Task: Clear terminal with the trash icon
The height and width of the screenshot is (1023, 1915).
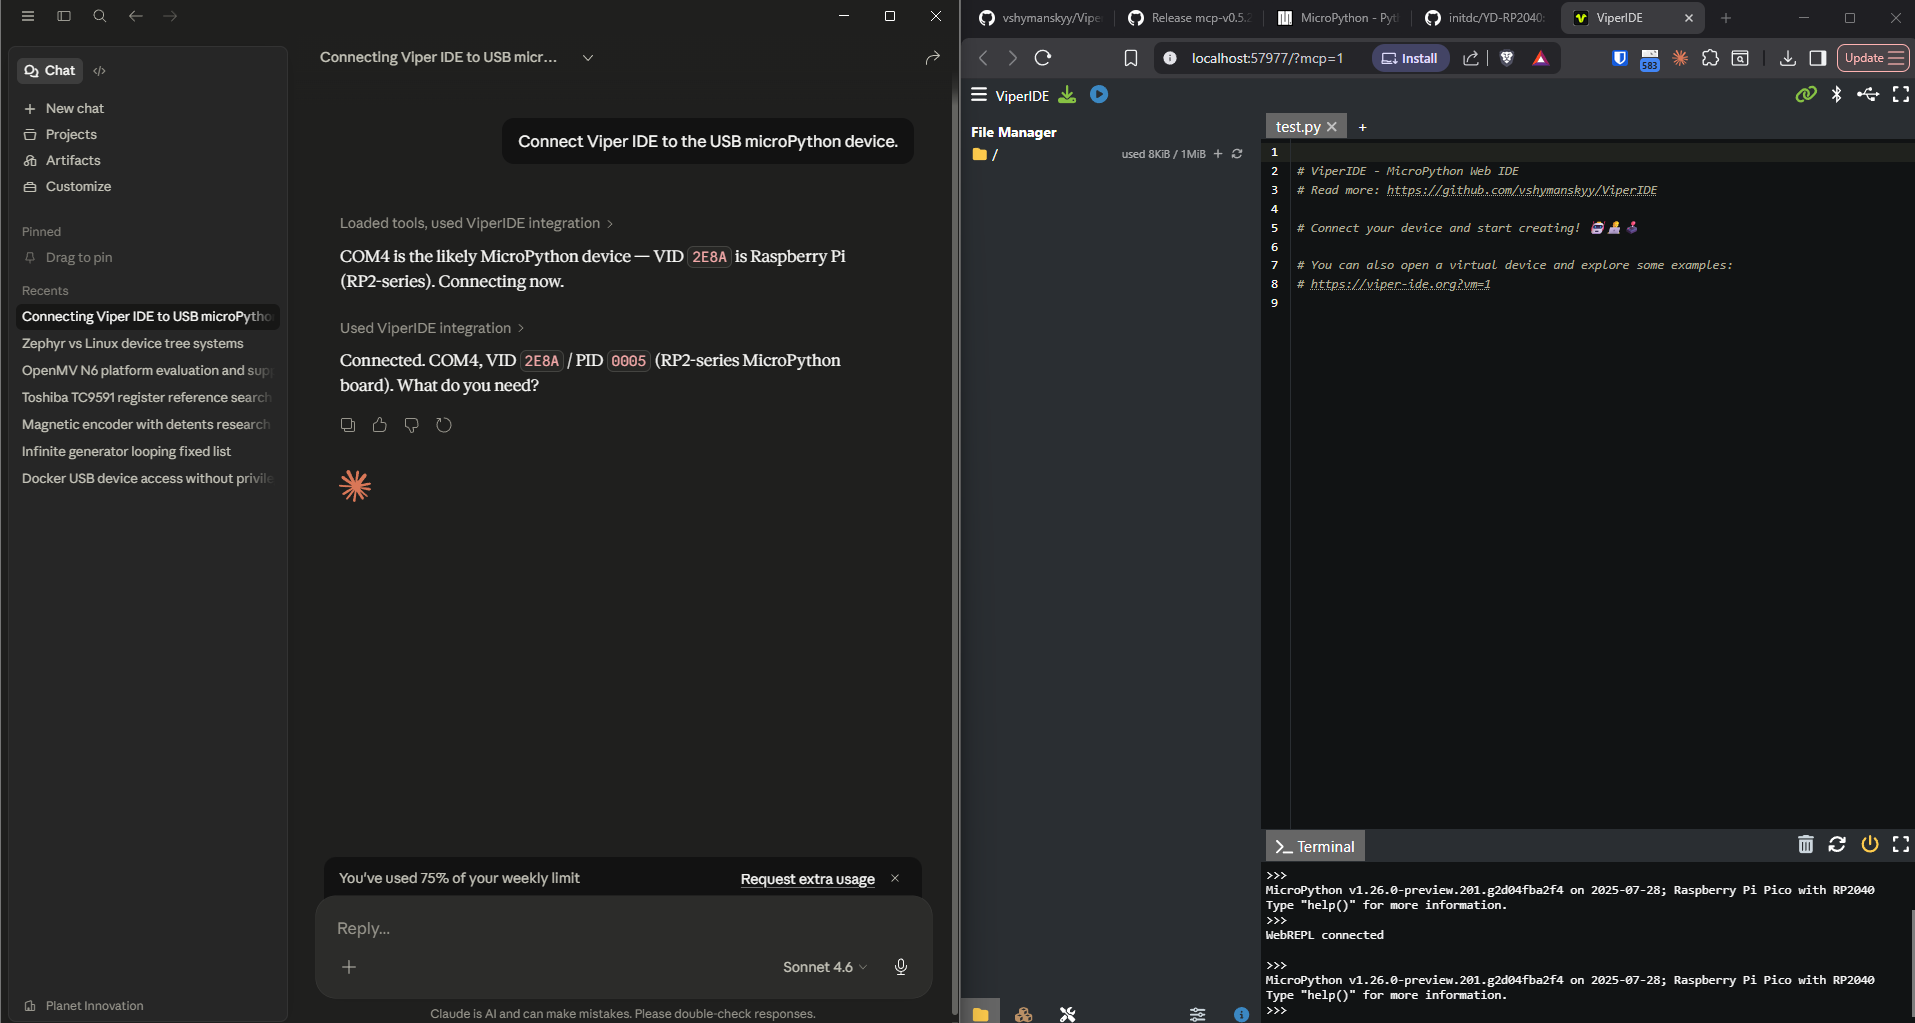Action: [1805, 845]
